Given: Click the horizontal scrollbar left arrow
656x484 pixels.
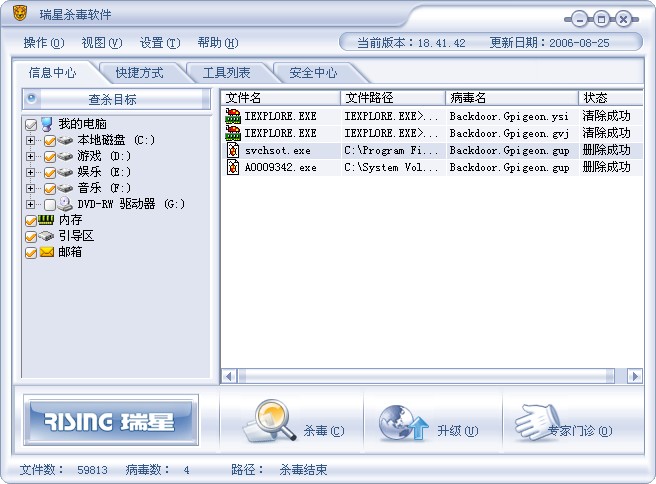Looking at the screenshot, I should (x=229, y=376).
